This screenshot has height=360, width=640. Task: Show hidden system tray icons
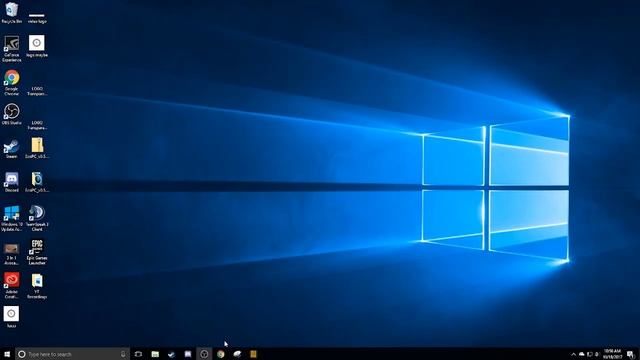[x=573, y=354]
